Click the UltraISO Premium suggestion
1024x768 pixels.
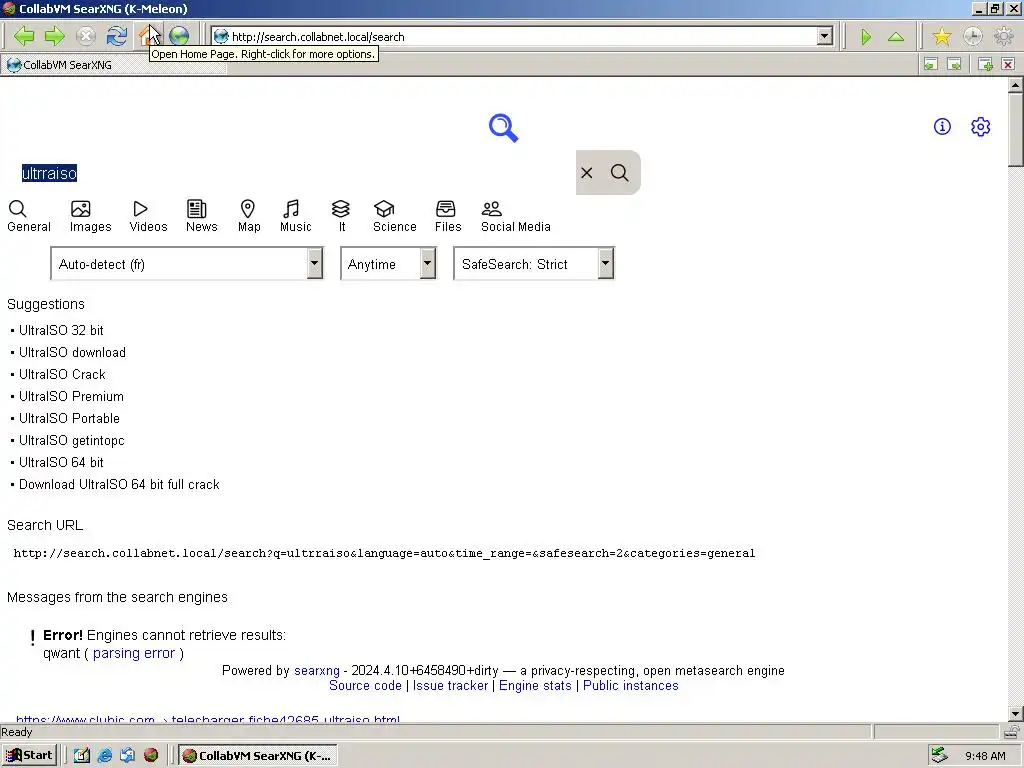click(71, 396)
